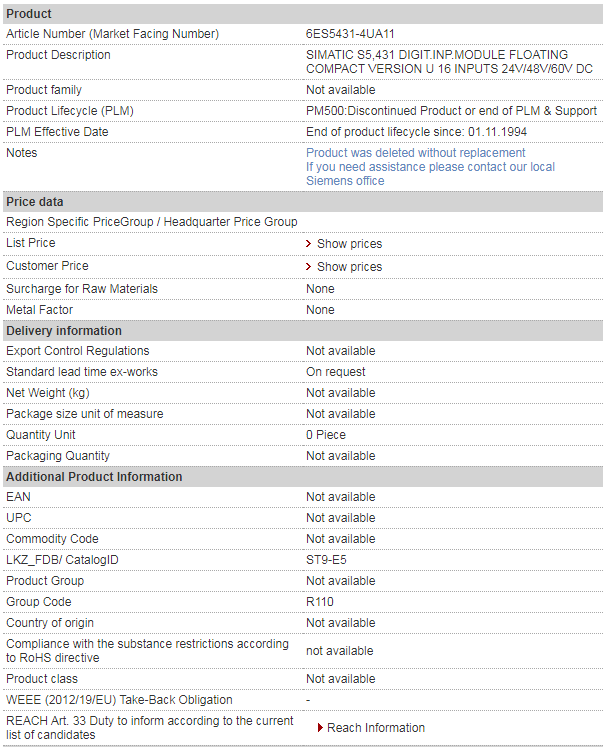The image size is (607, 747).
Task: Click the arrow icon beside Customer Price
Action: [x=308, y=267]
